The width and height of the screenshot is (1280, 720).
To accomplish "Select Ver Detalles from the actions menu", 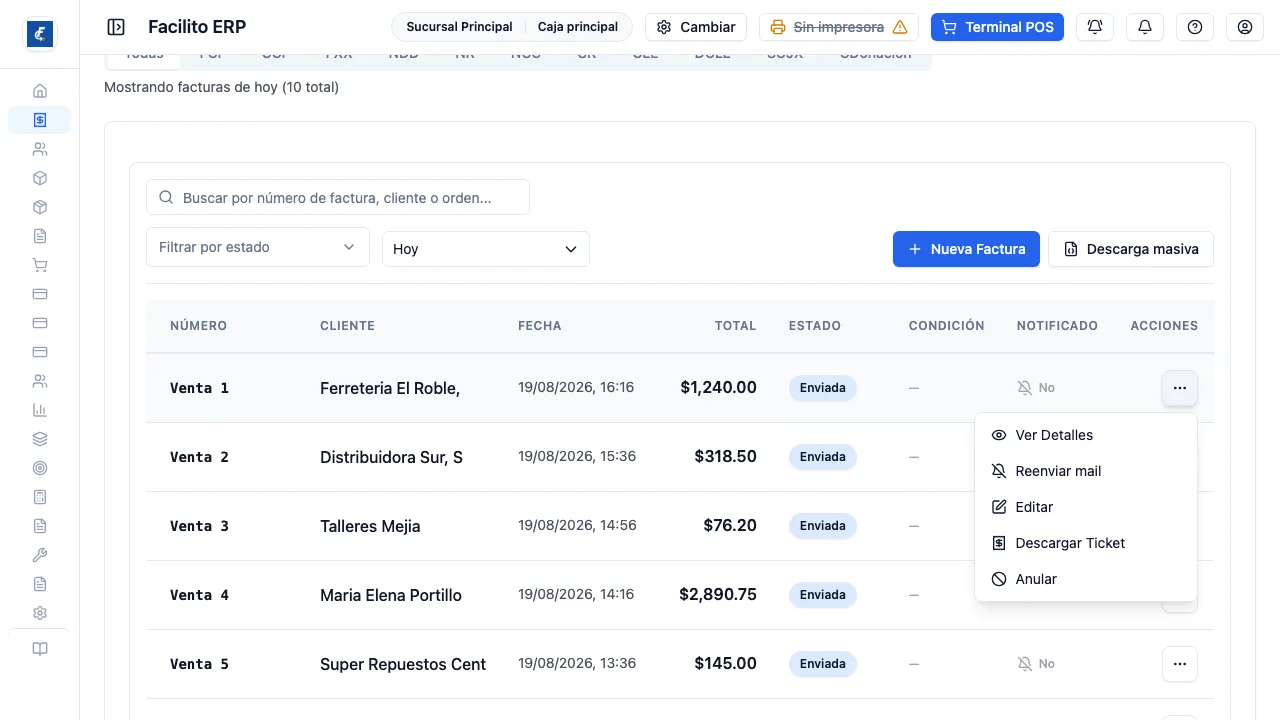I will (x=1085, y=435).
